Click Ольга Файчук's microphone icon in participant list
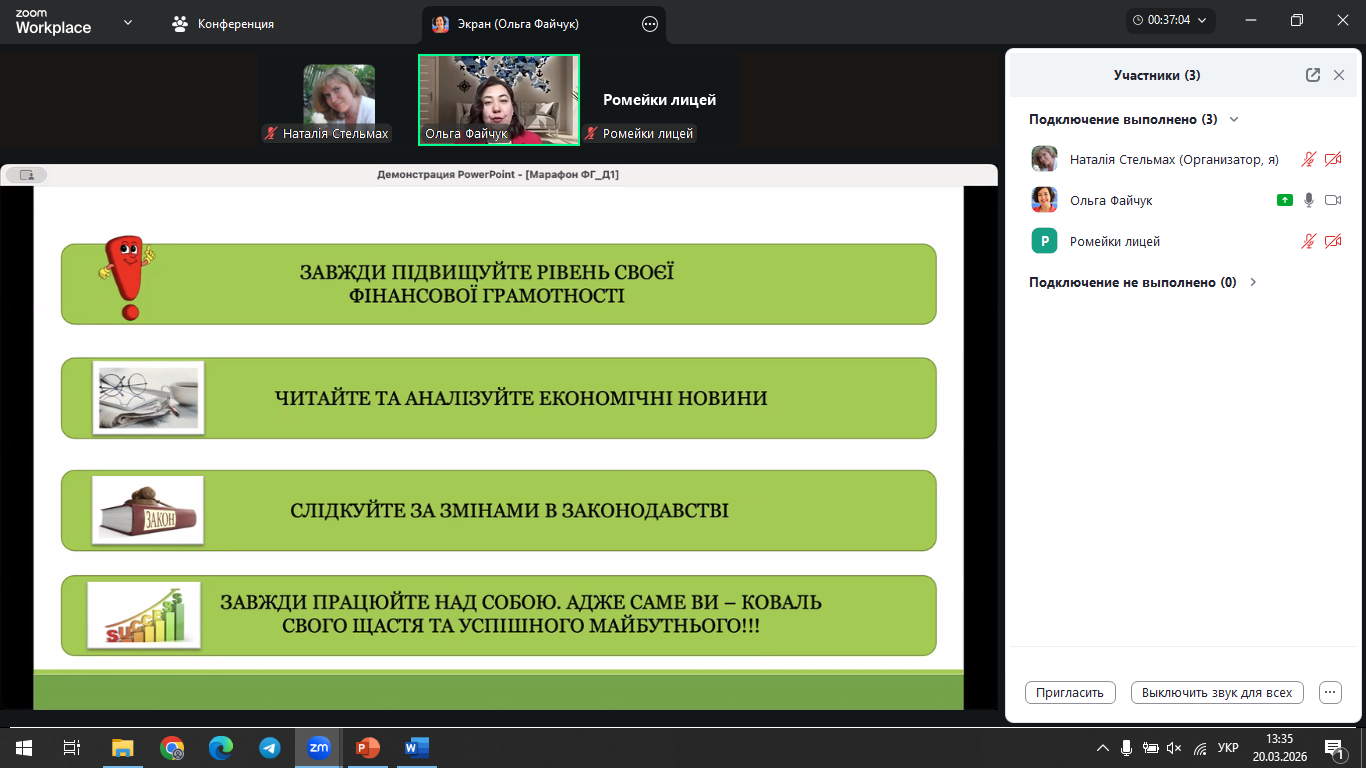The width and height of the screenshot is (1366, 768). [x=1309, y=200]
